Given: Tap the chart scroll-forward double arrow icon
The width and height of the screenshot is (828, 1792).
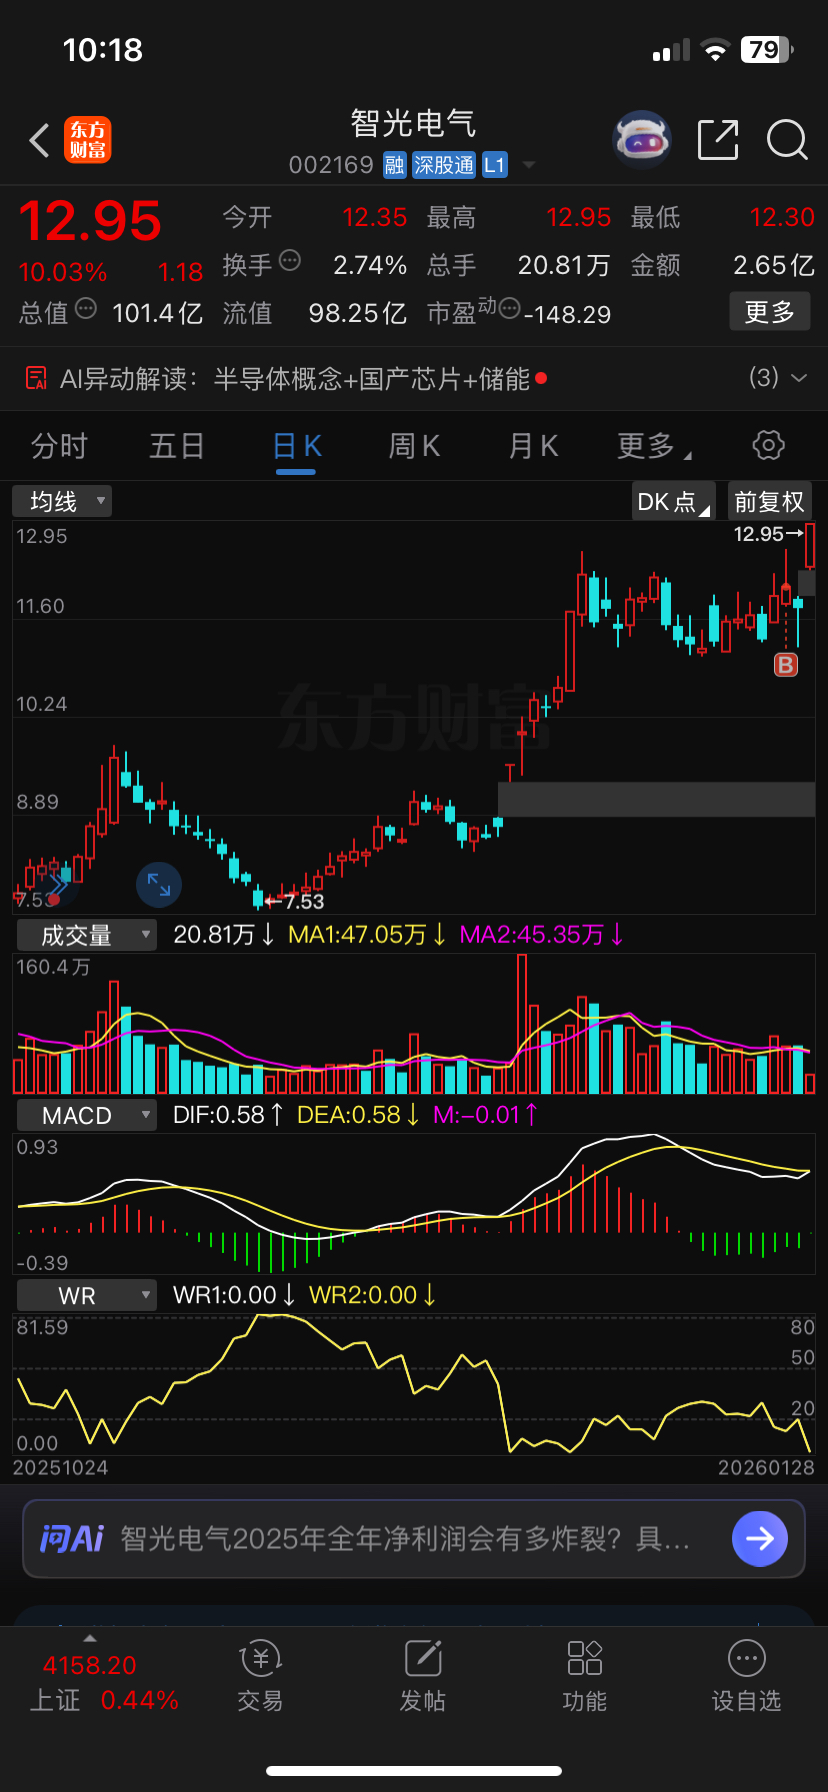Looking at the screenshot, I should pos(57,885).
